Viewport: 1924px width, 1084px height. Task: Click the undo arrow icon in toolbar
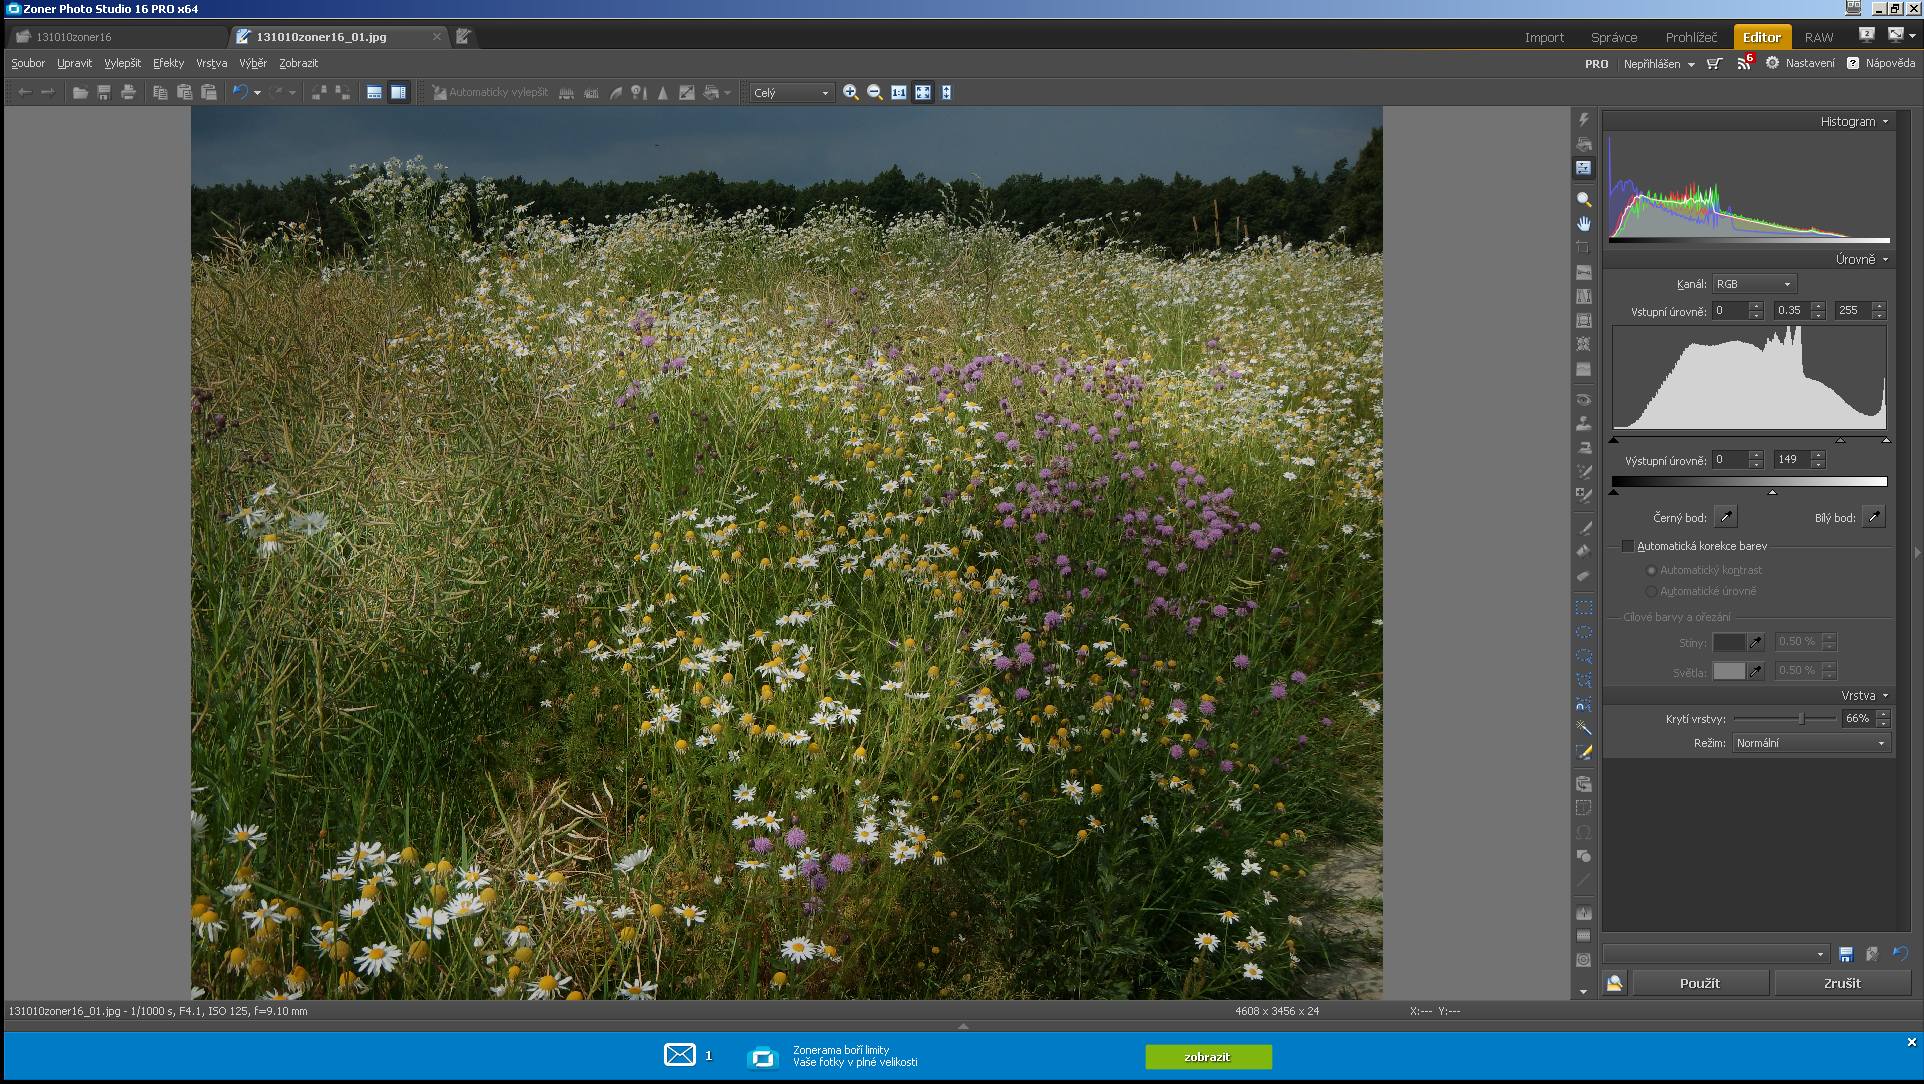pyautogui.click(x=240, y=92)
